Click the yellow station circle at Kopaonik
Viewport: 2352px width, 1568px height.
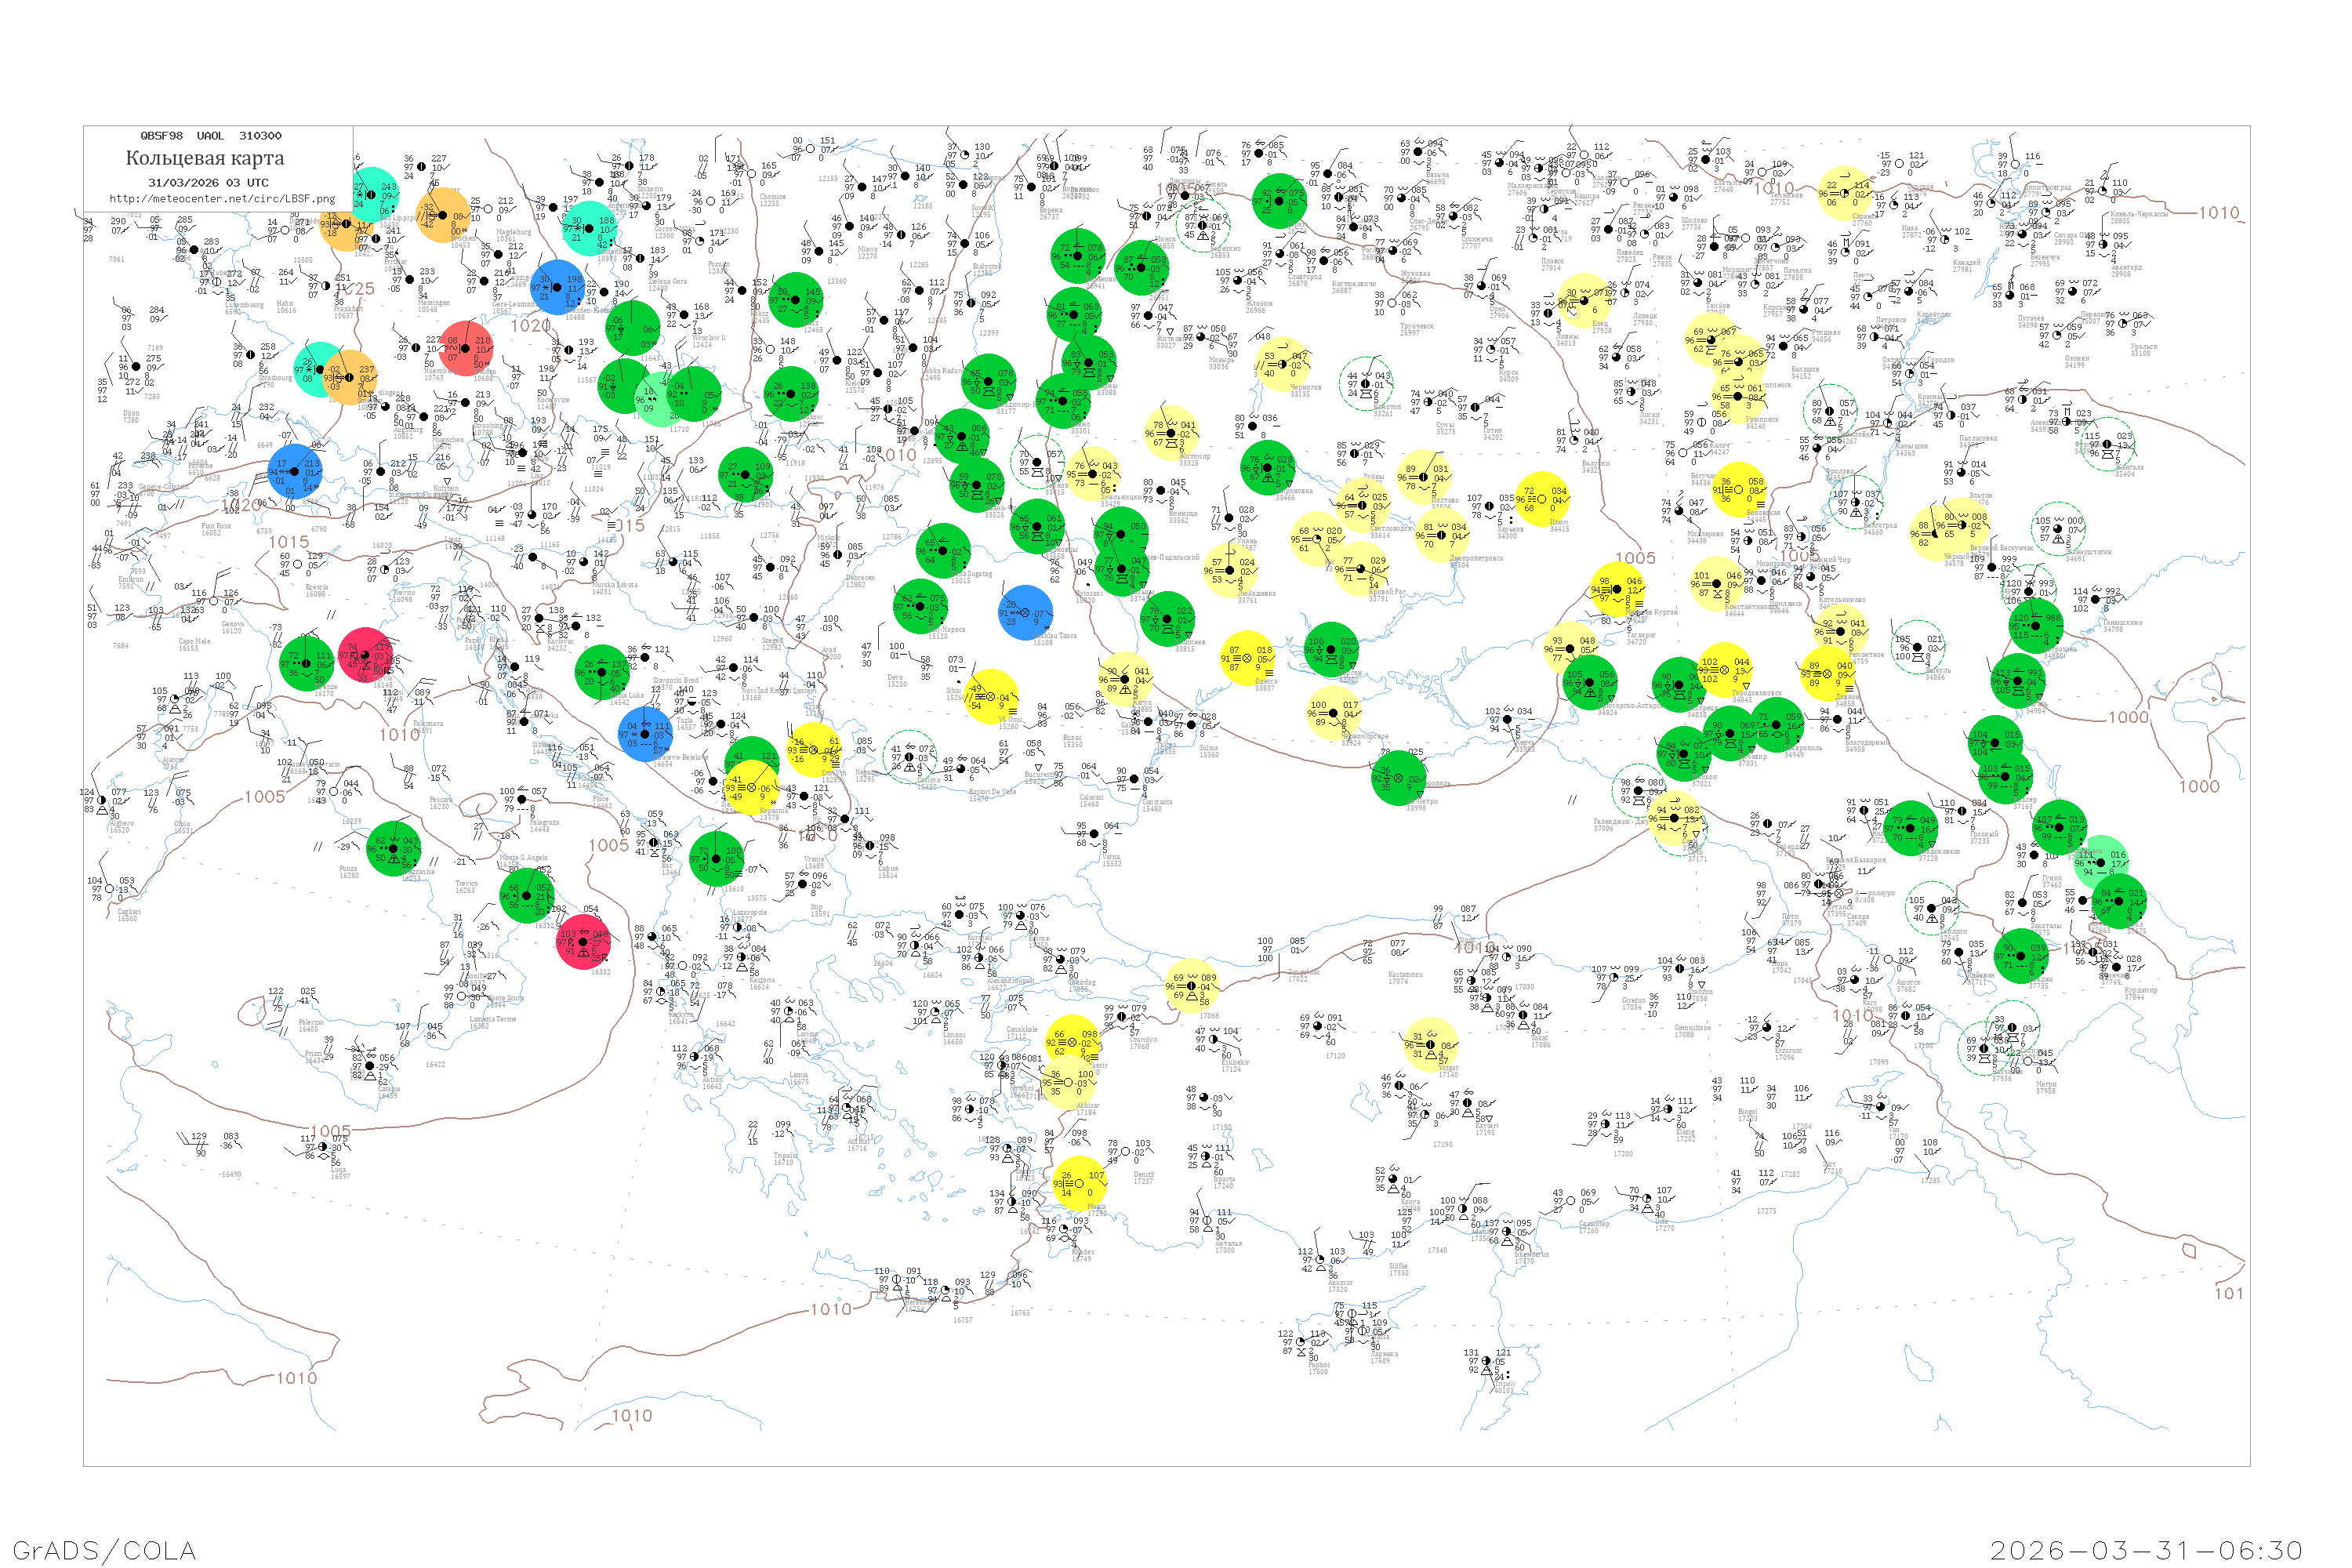point(751,788)
